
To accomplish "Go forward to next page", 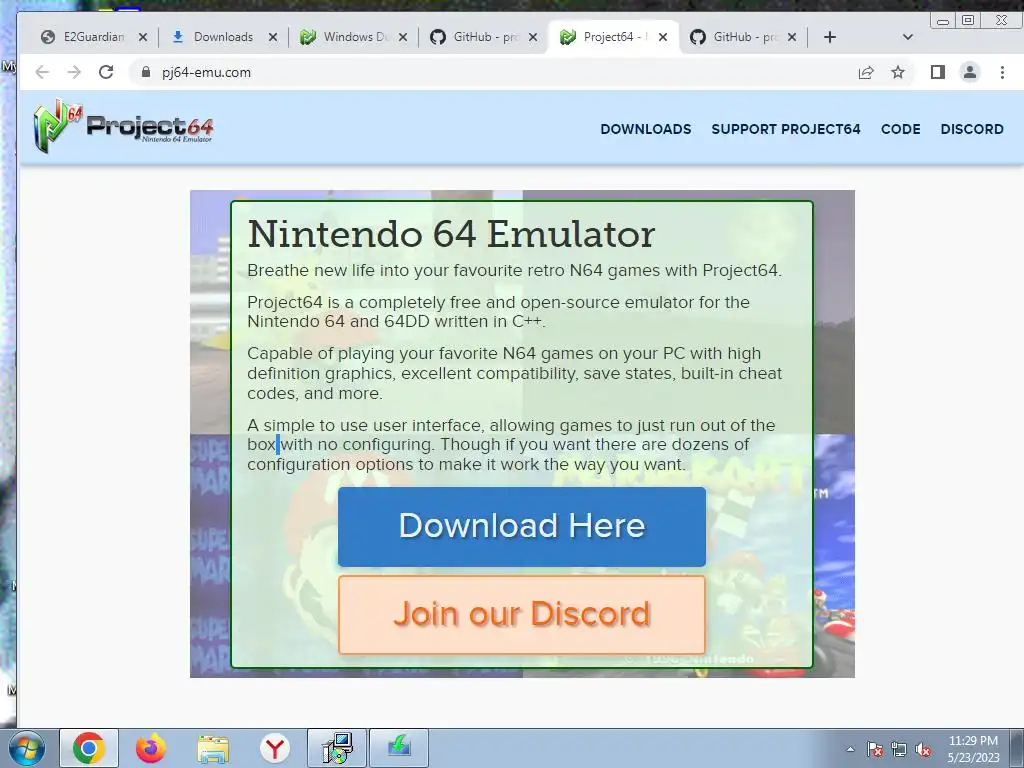I will tap(74, 72).
